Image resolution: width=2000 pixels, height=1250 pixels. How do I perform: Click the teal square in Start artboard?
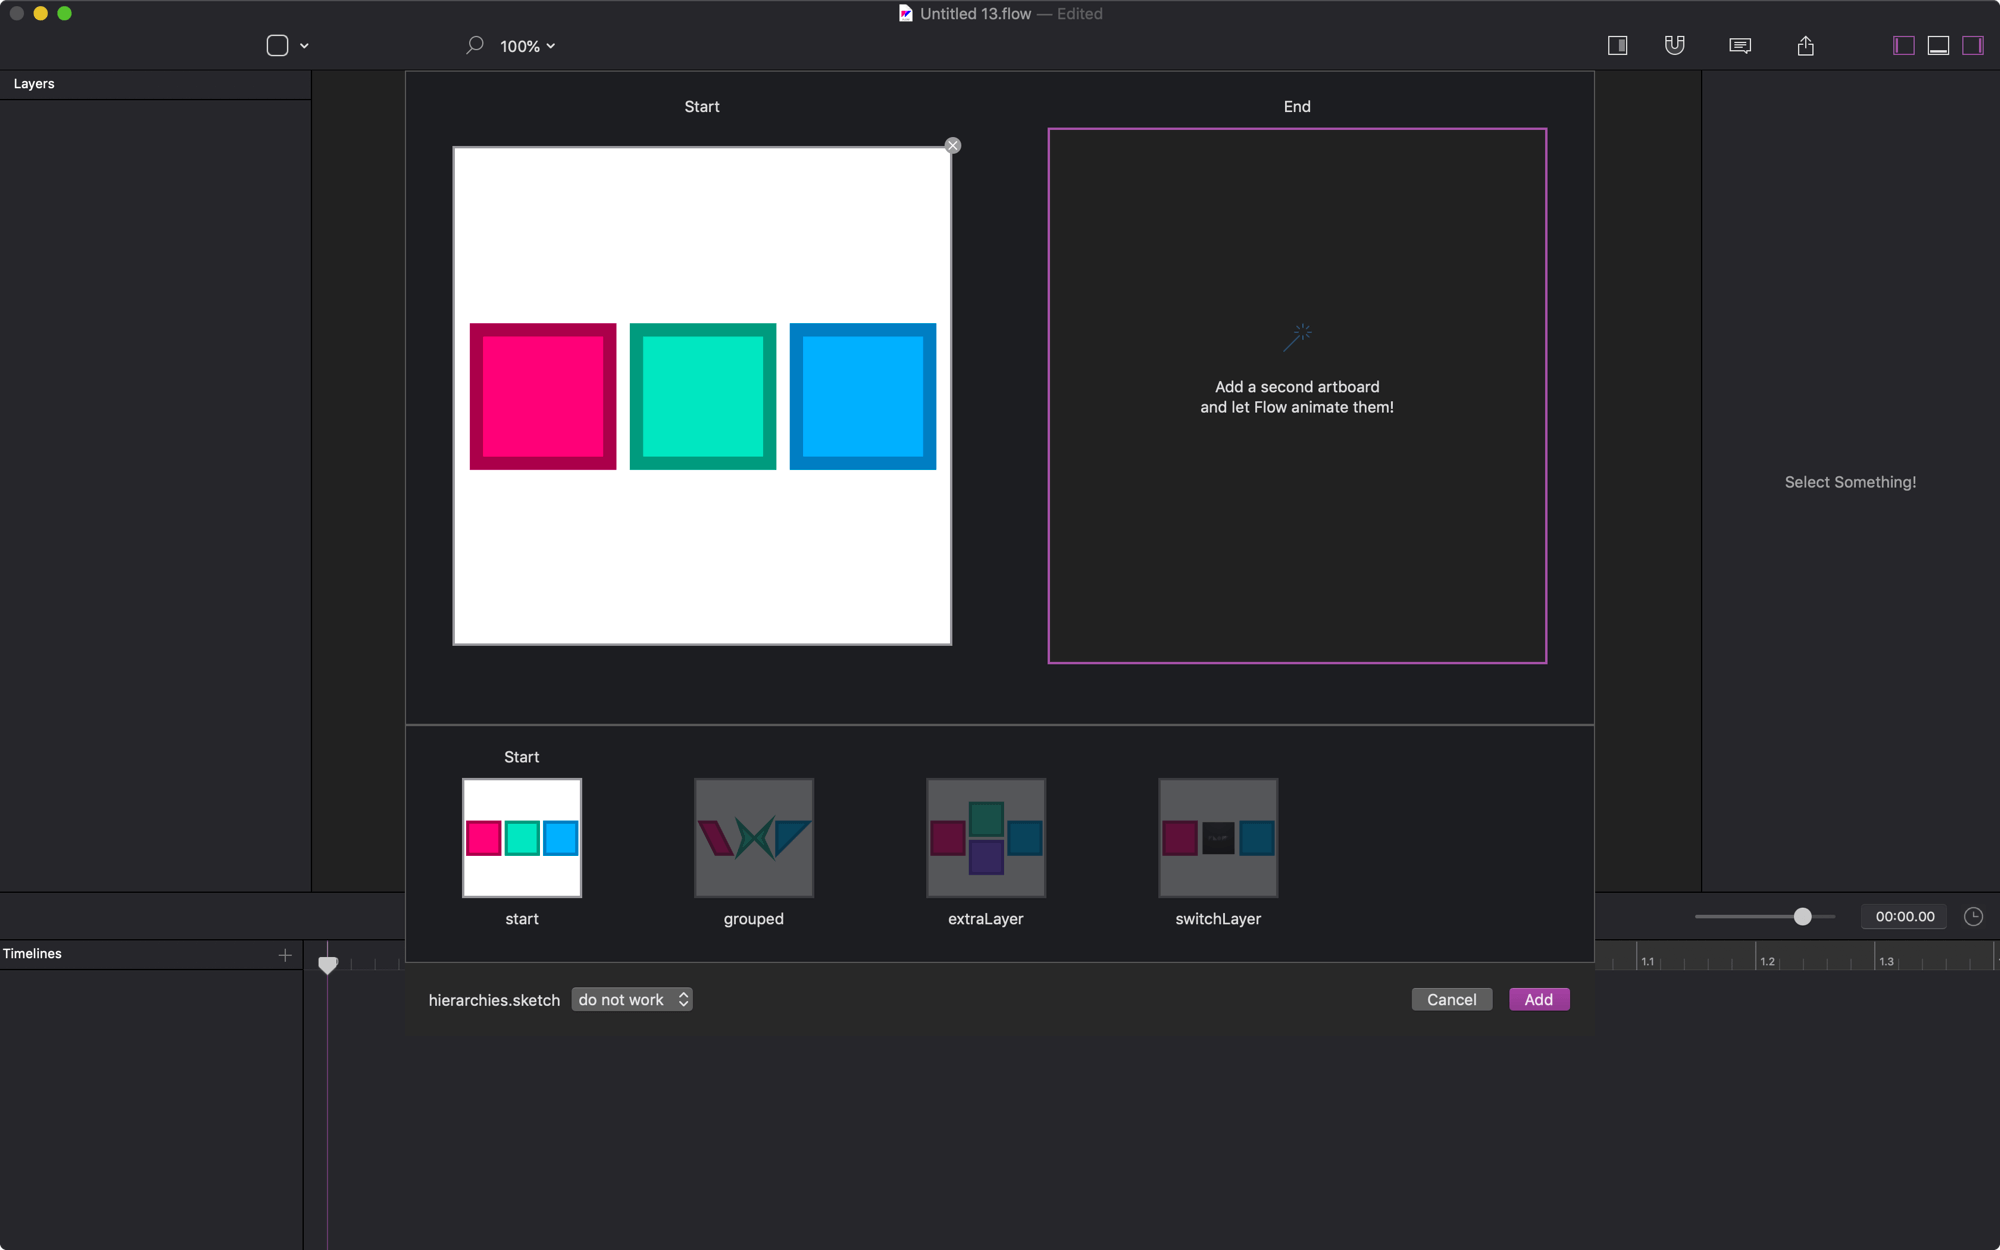(703, 396)
